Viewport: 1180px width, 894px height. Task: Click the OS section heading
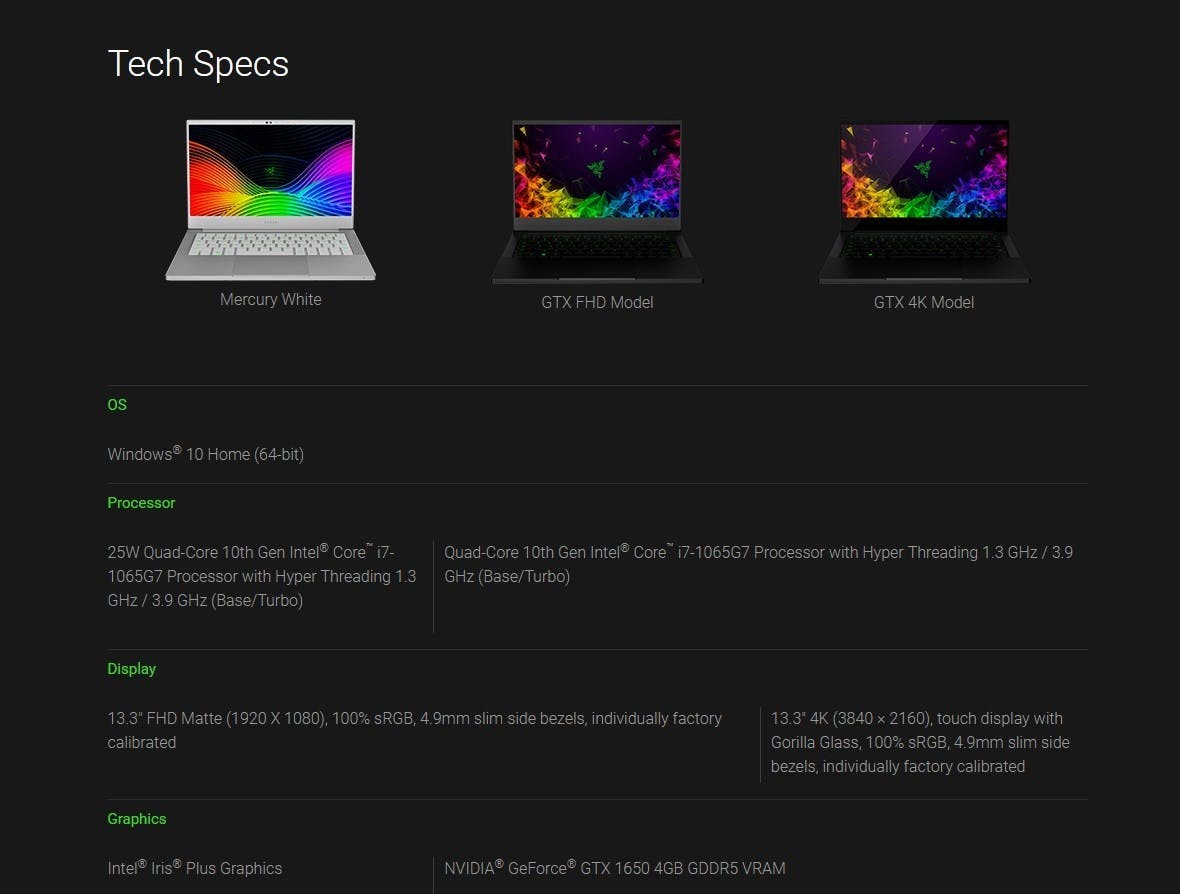click(117, 405)
